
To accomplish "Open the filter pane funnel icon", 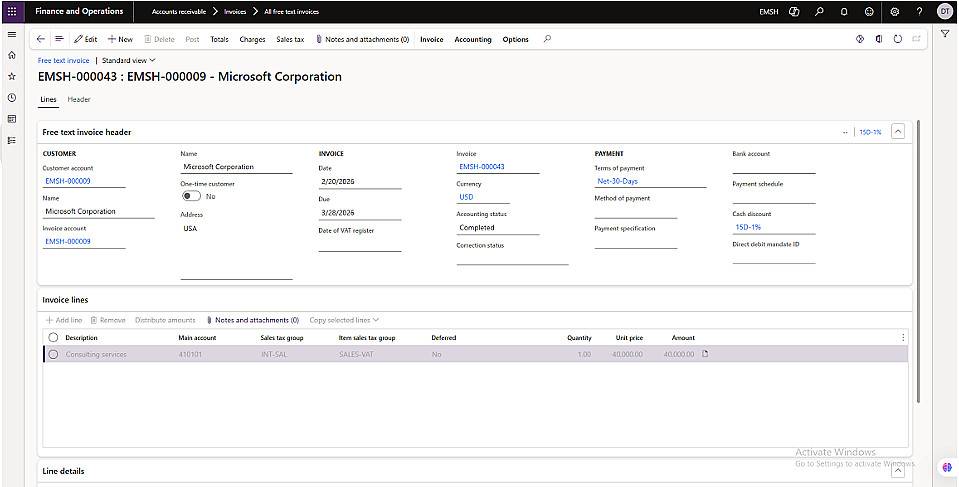I will click(x=945, y=34).
